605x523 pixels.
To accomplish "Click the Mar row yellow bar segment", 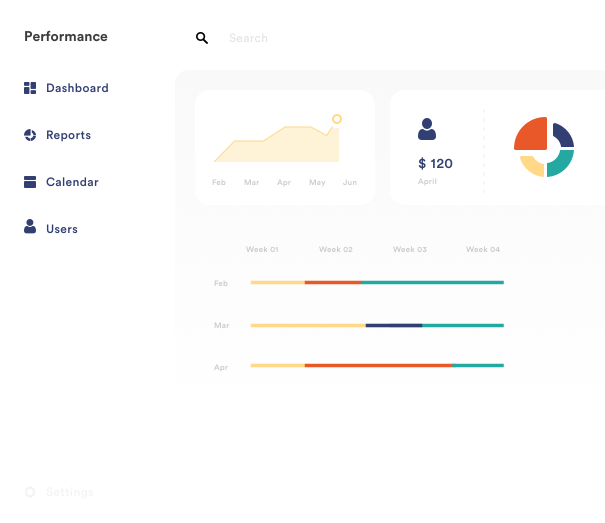I will (308, 325).
